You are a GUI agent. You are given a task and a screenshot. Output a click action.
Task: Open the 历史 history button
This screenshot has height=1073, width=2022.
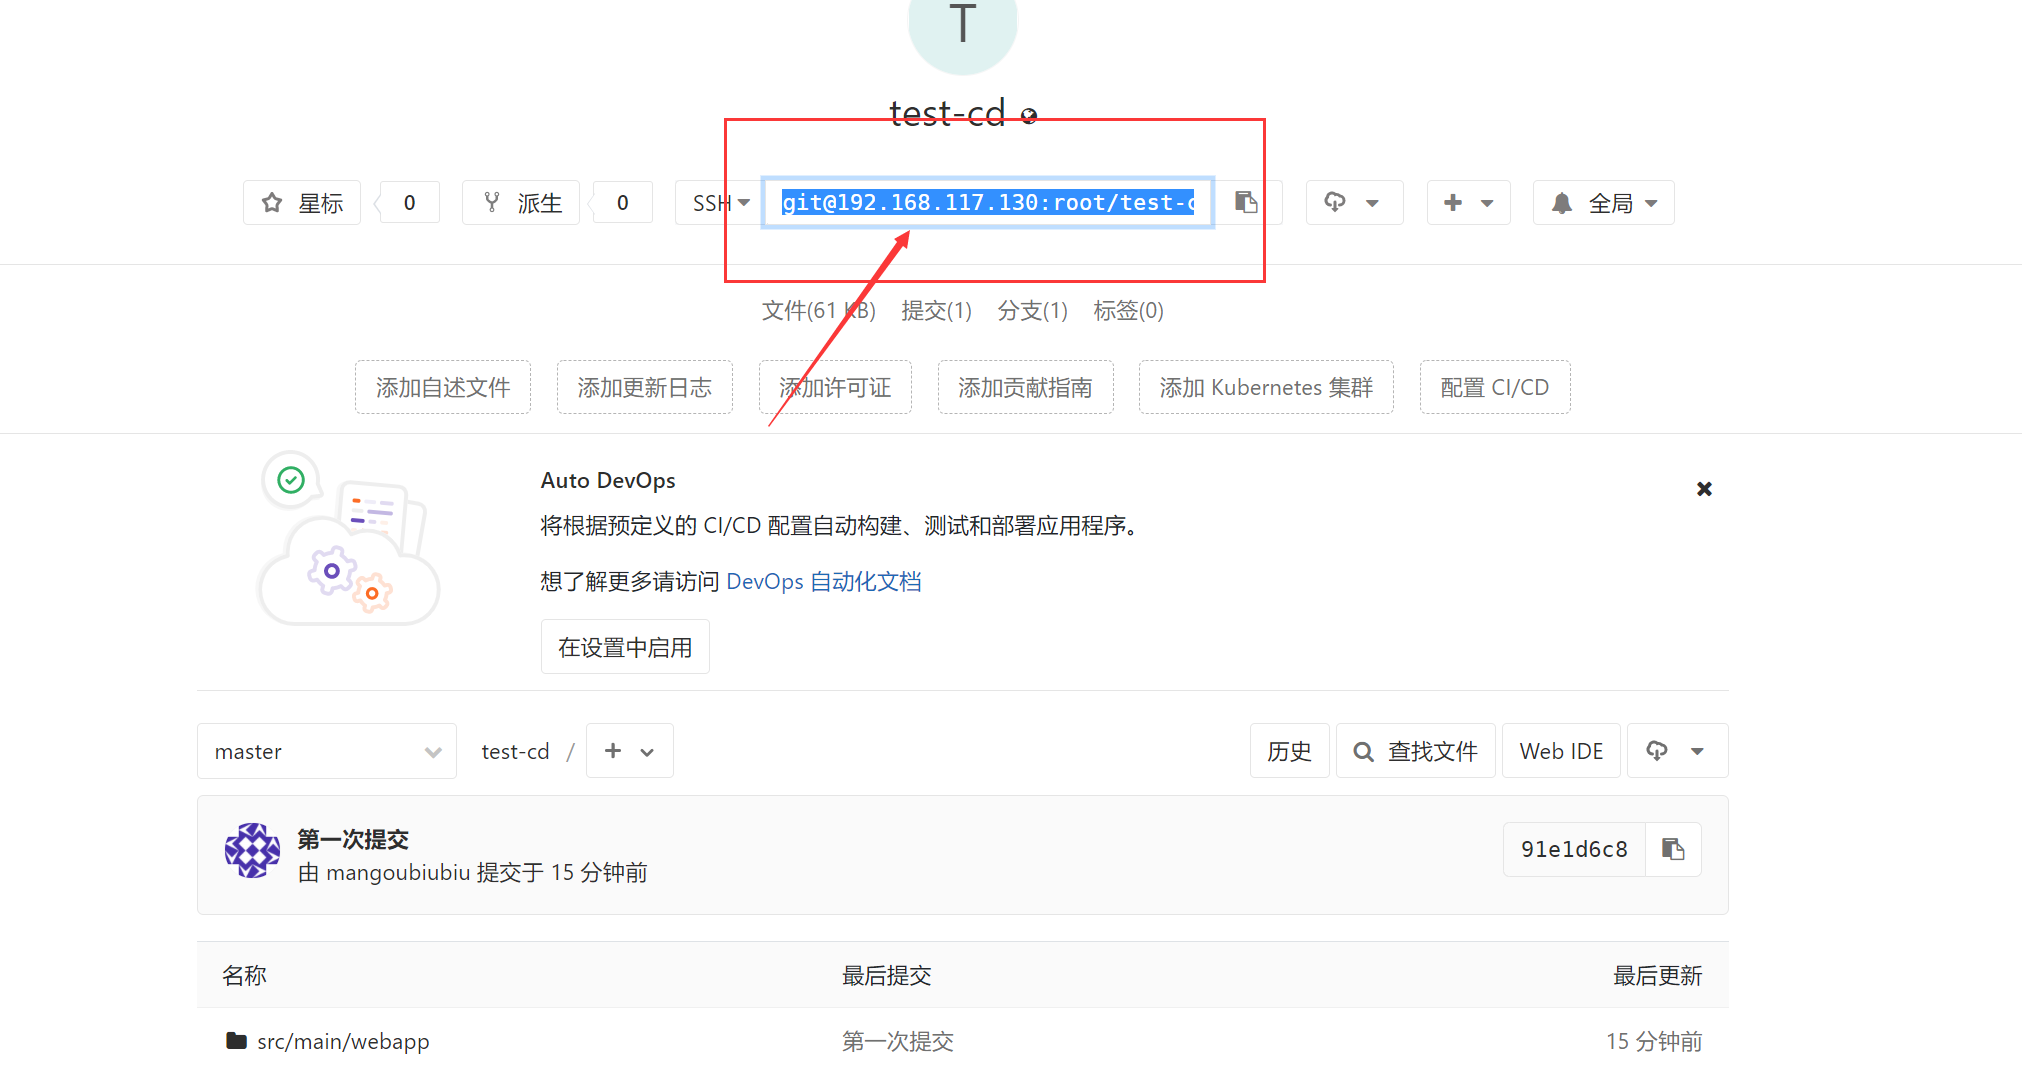(1289, 751)
